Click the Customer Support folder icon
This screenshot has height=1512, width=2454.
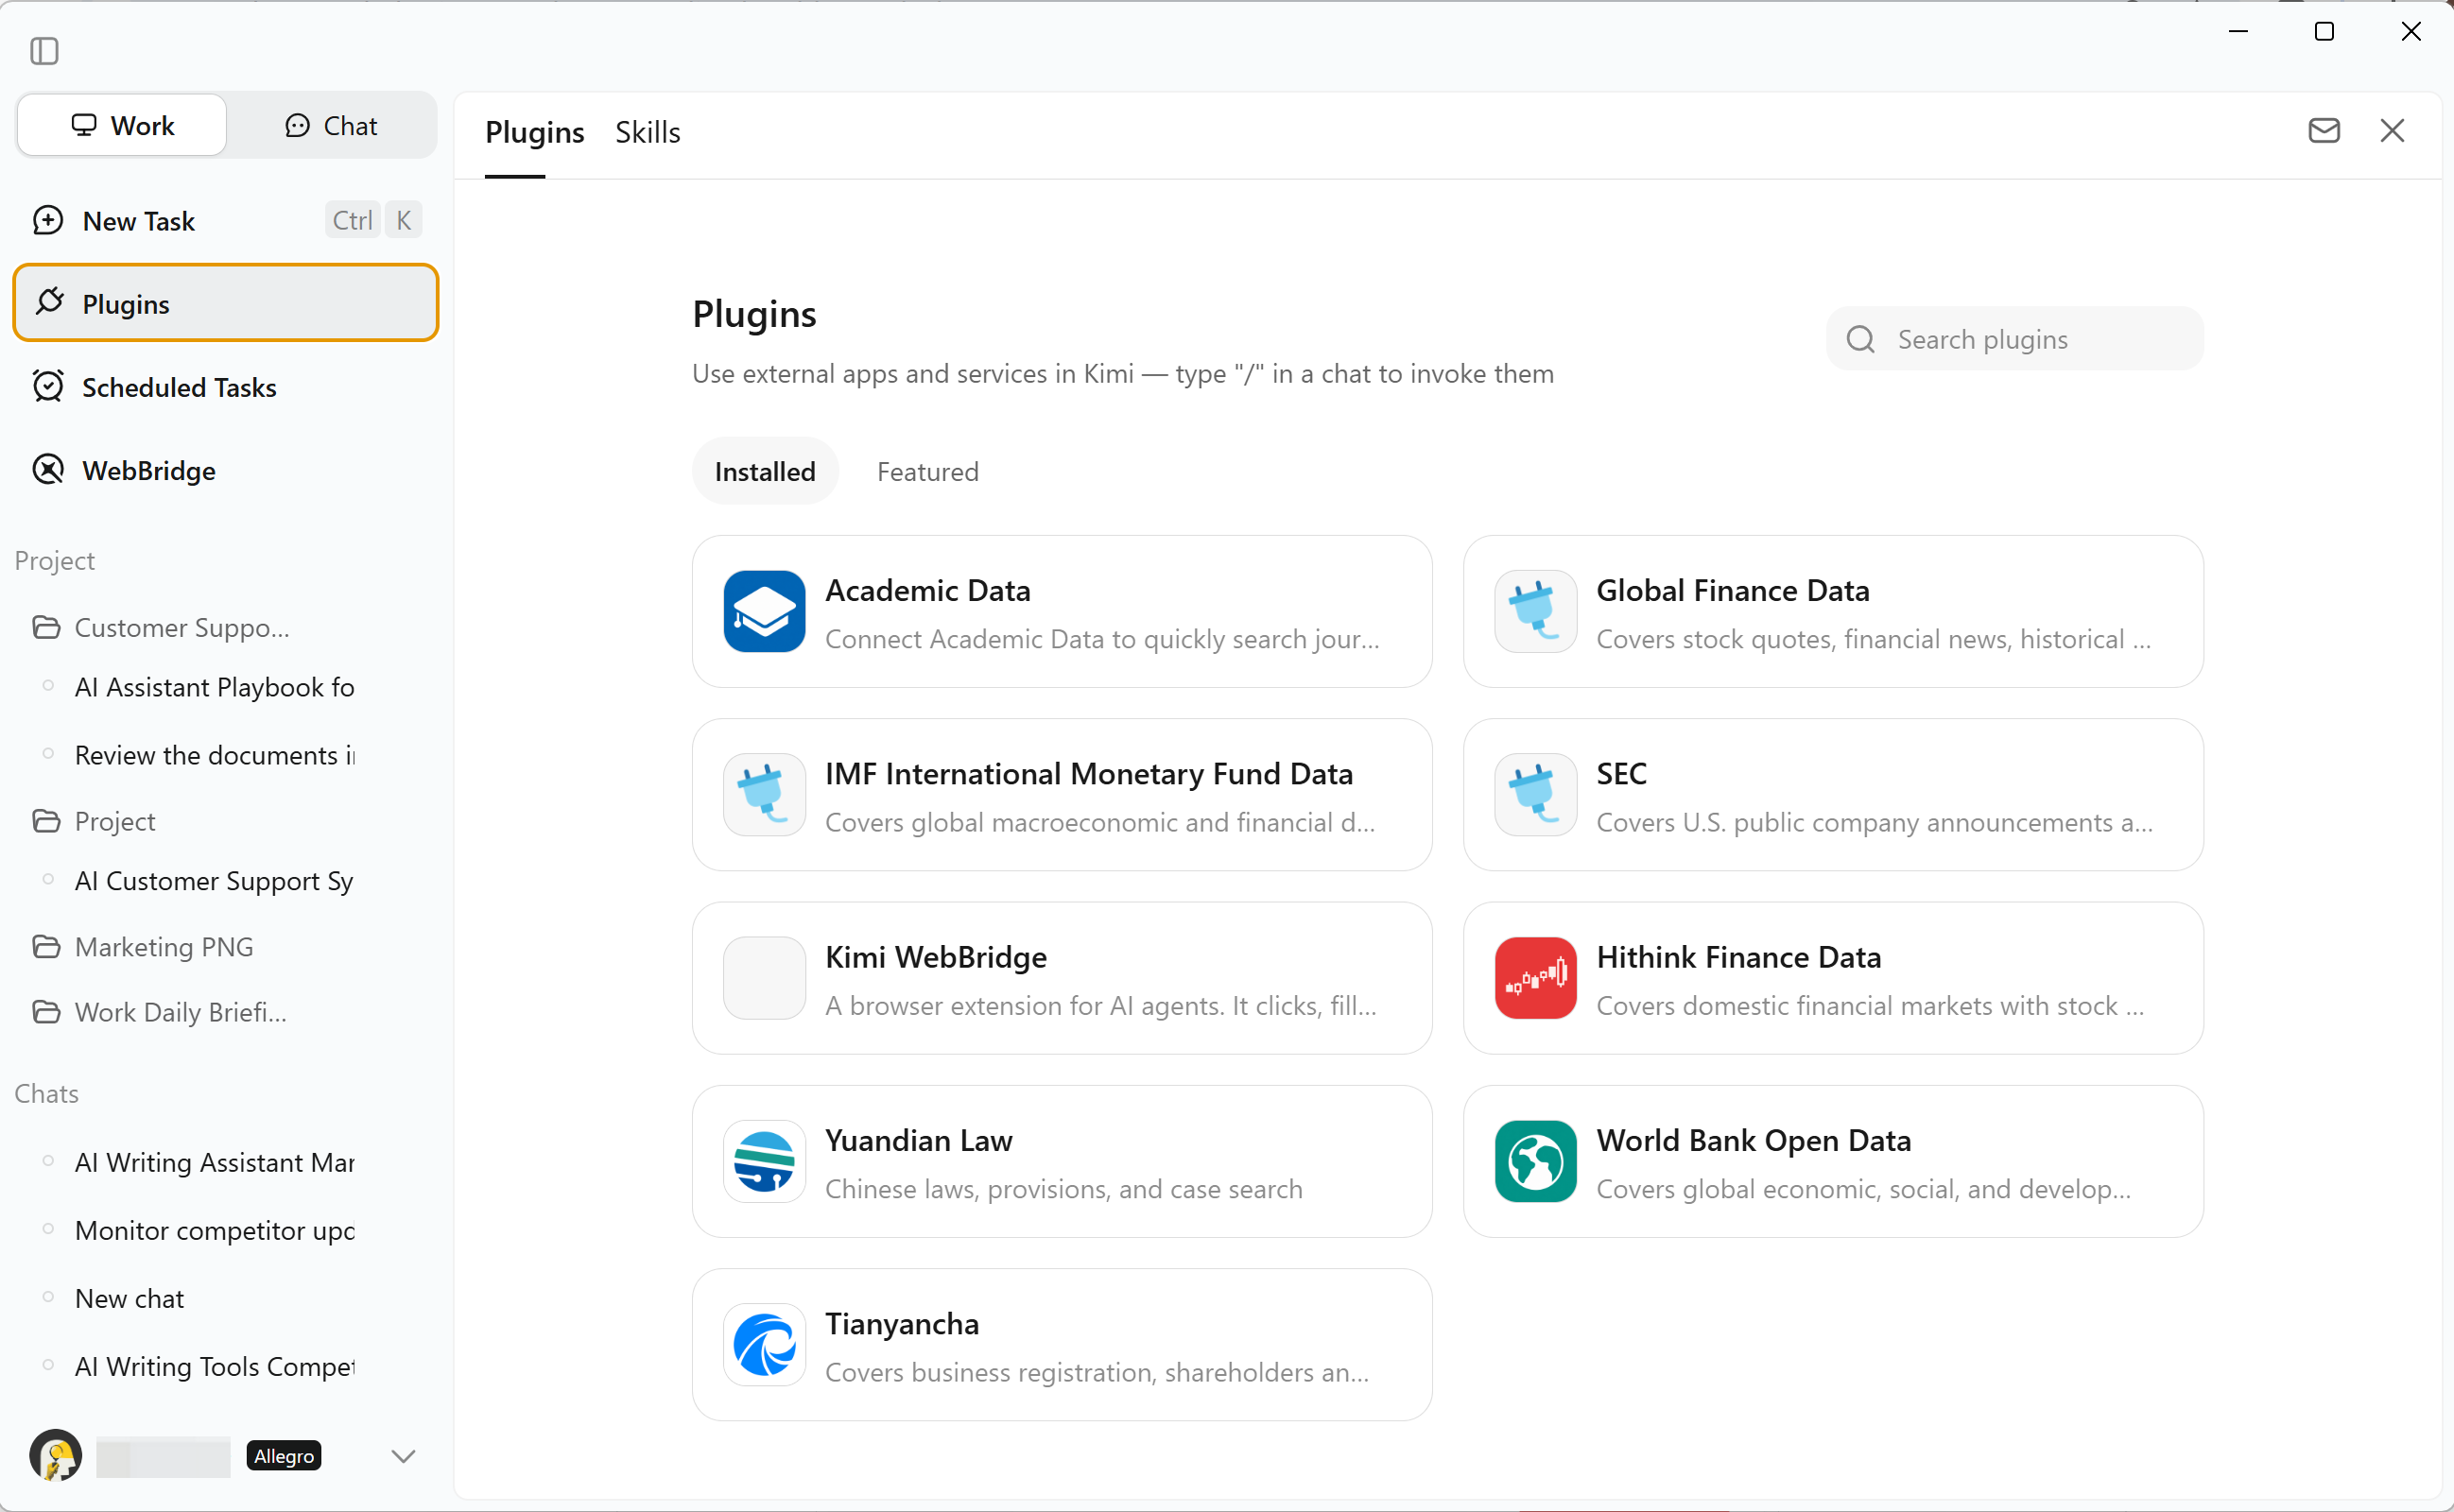(x=46, y=627)
